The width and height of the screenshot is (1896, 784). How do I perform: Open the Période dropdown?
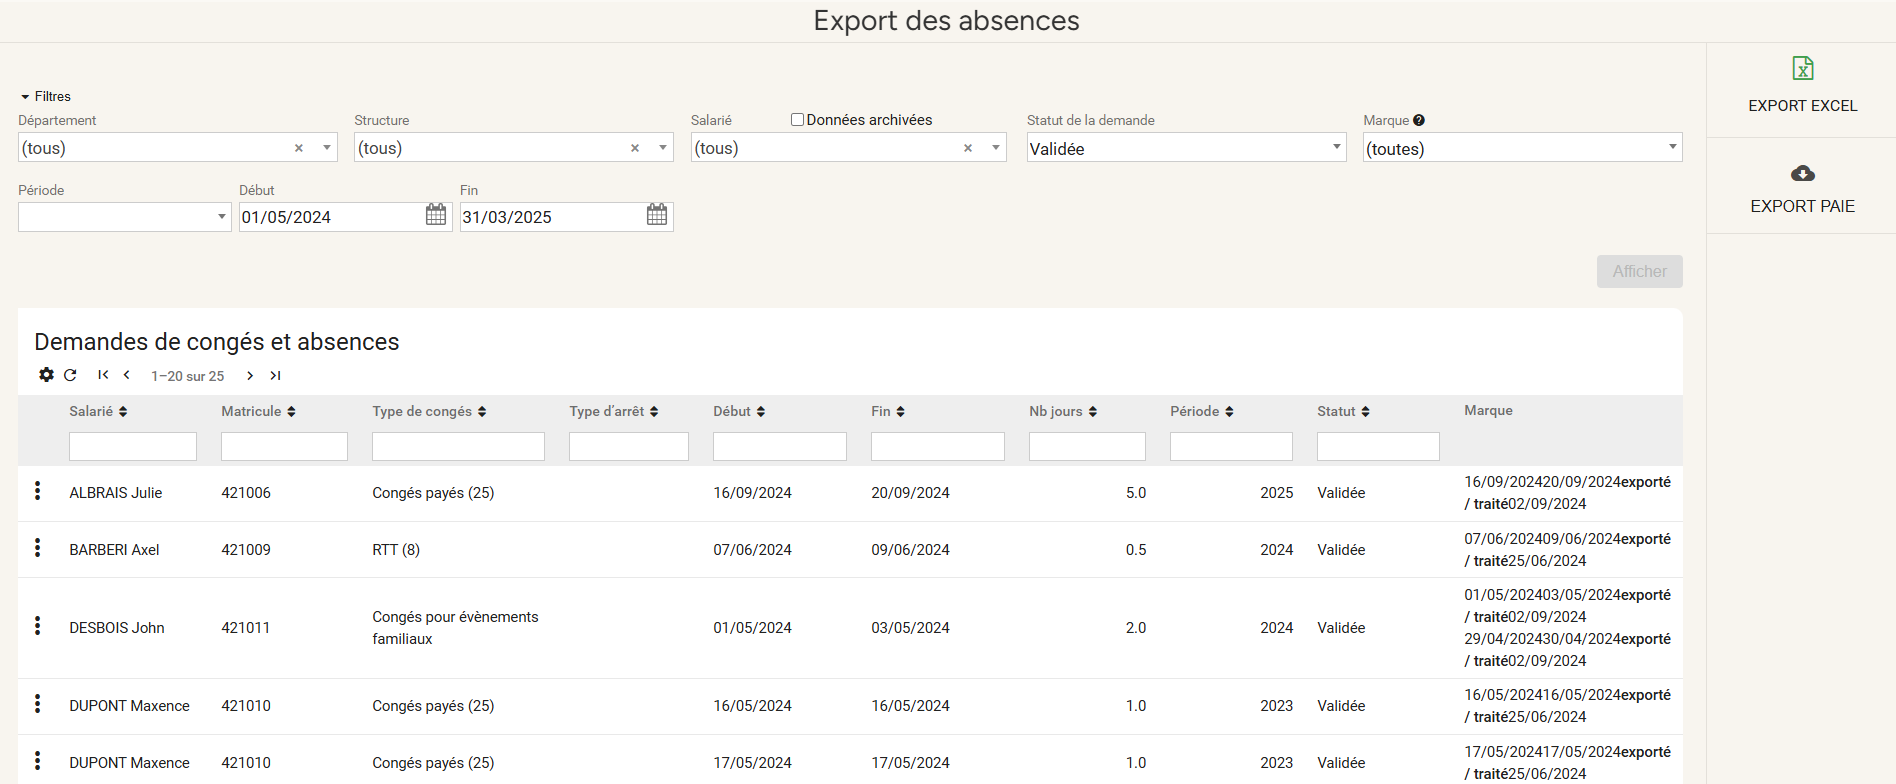[x=124, y=217]
